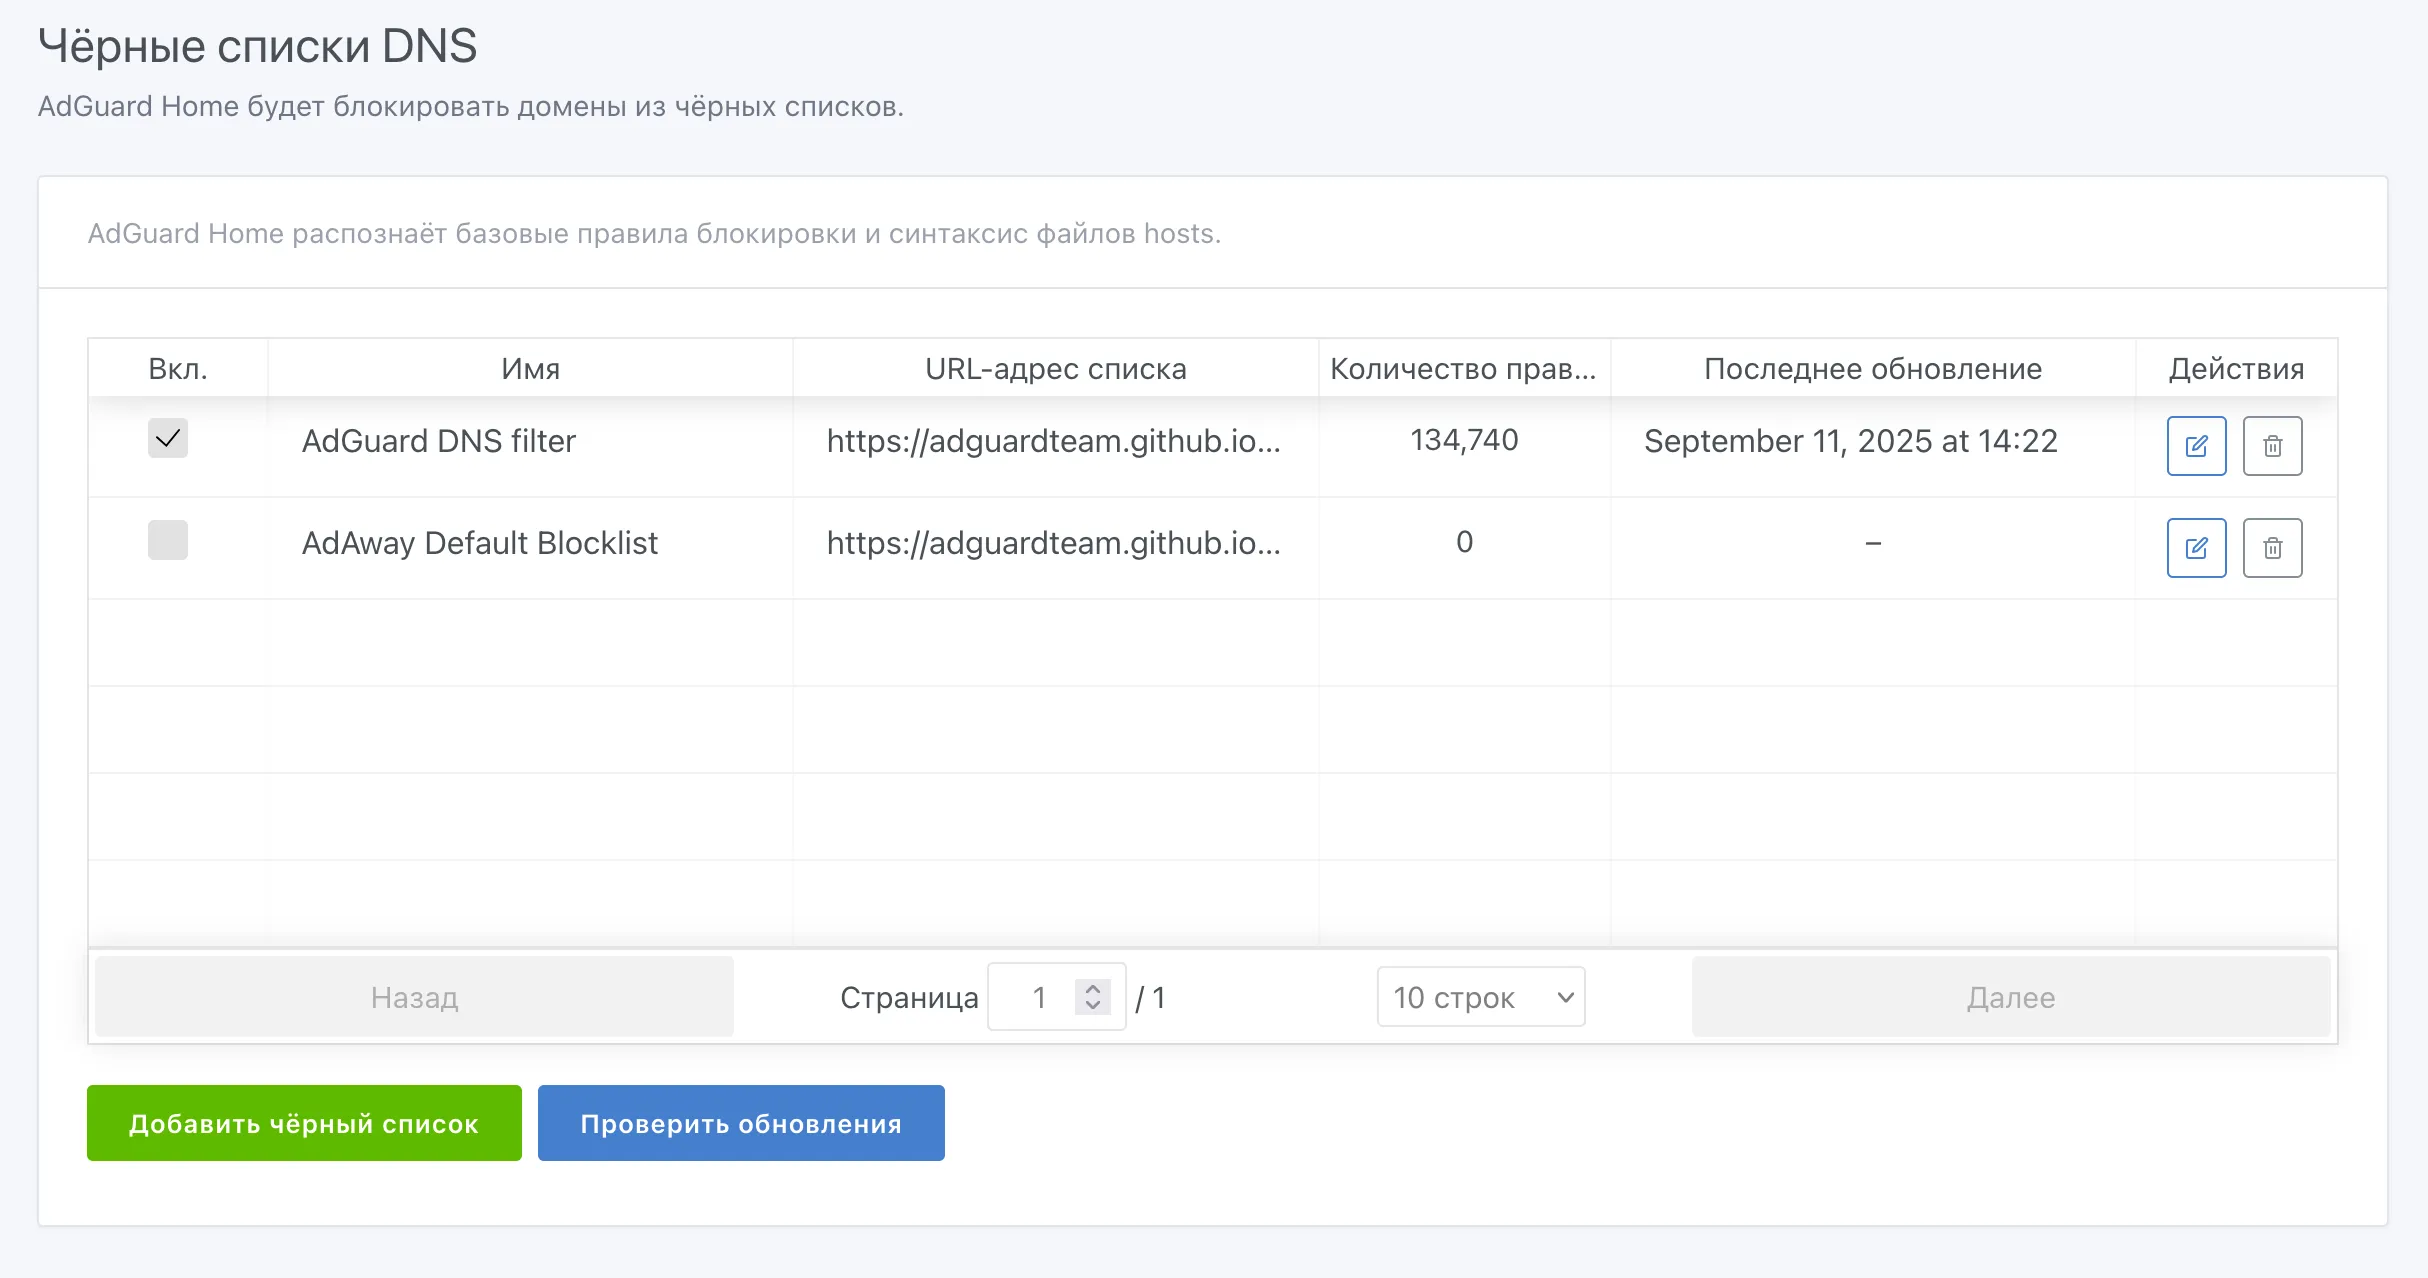The height and width of the screenshot is (1278, 2428).
Task: Click the Действия column header
Action: [x=2236, y=369]
